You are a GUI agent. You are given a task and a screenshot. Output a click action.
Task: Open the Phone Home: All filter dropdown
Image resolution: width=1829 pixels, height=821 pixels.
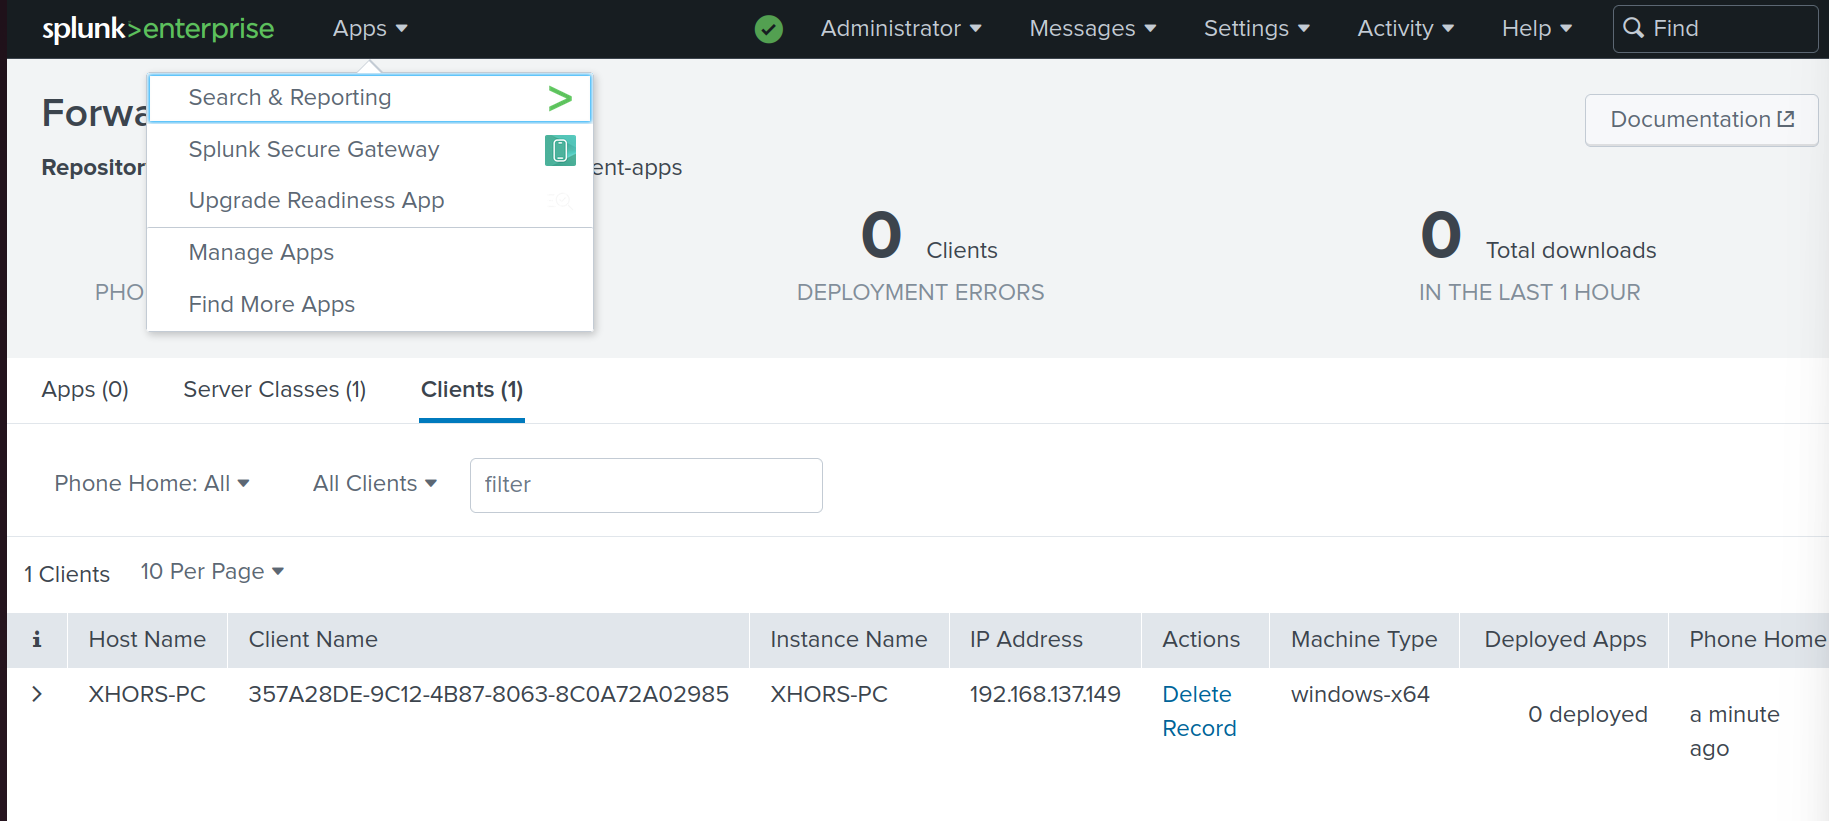tap(152, 484)
